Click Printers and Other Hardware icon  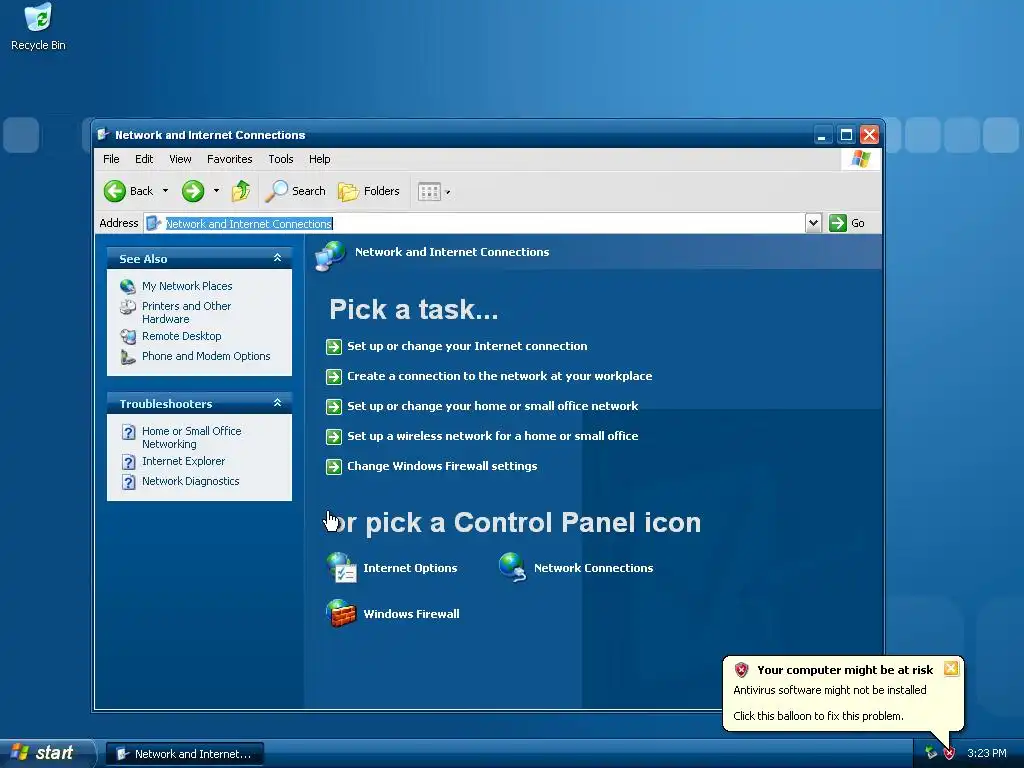pyautogui.click(x=128, y=307)
